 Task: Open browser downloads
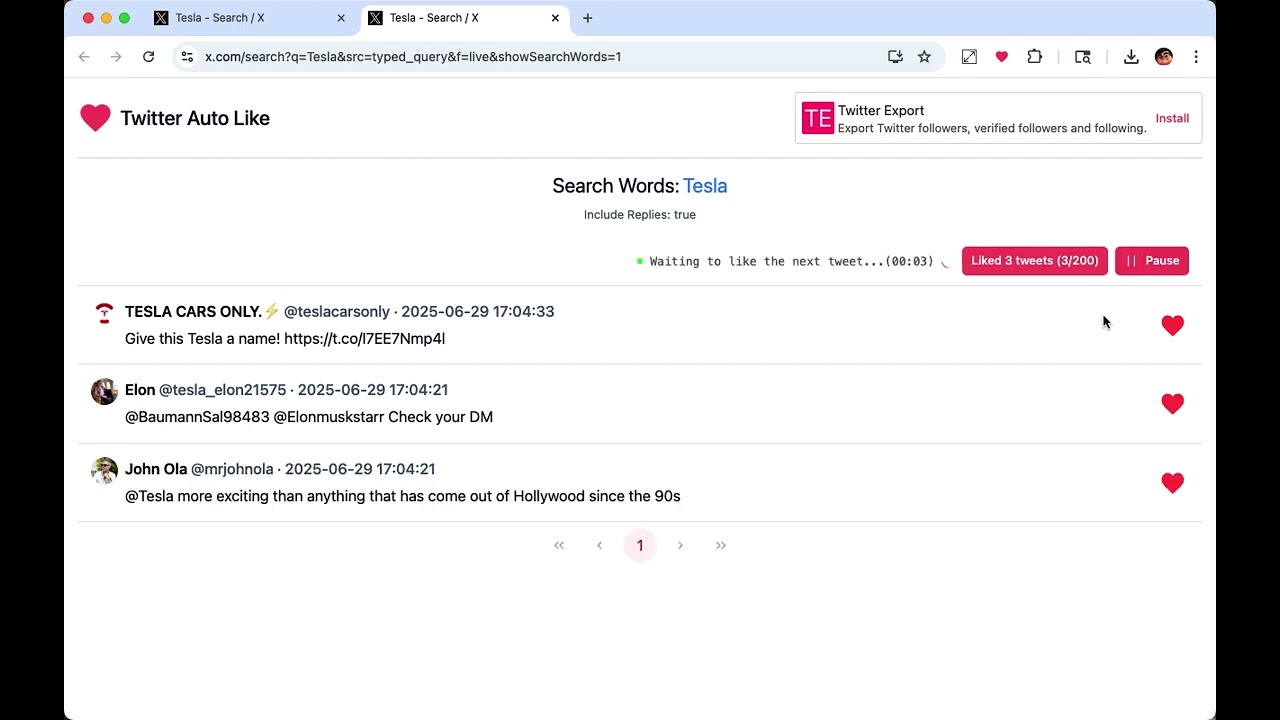pyautogui.click(x=1131, y=57)
